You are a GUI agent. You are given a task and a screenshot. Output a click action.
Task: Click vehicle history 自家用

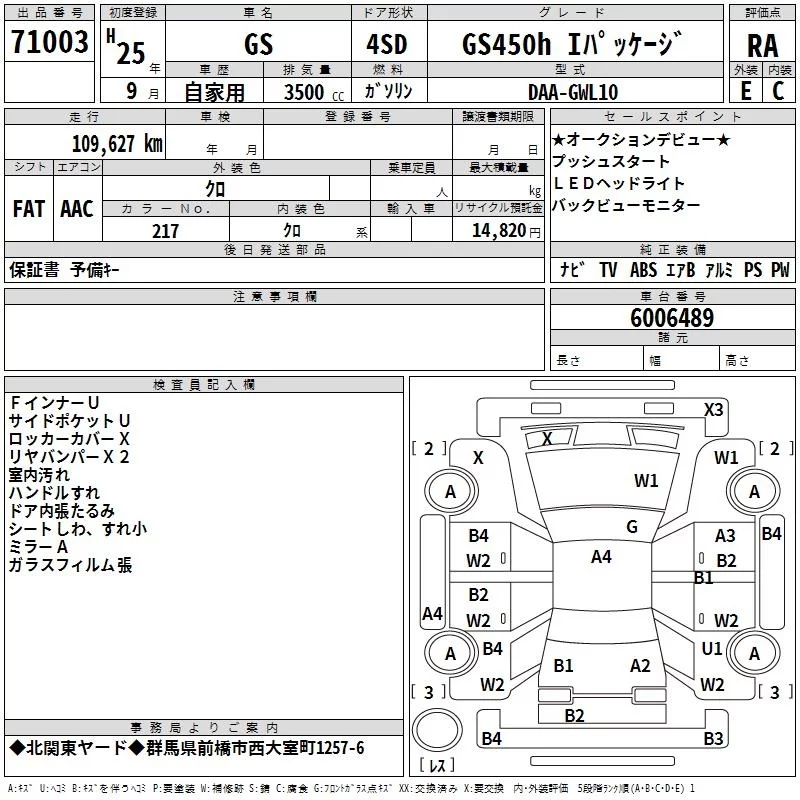point(214,92)
